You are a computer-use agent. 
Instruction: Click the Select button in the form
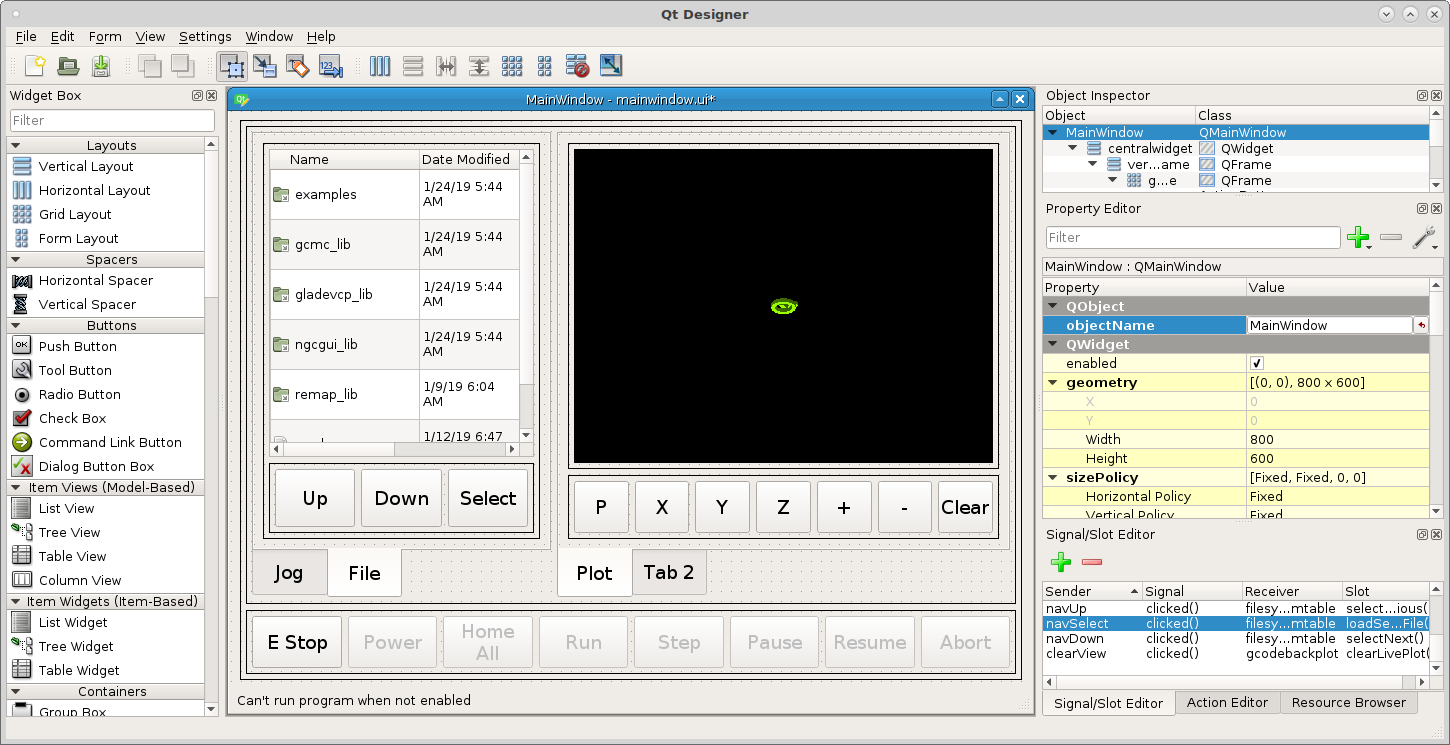coord(488,498)
